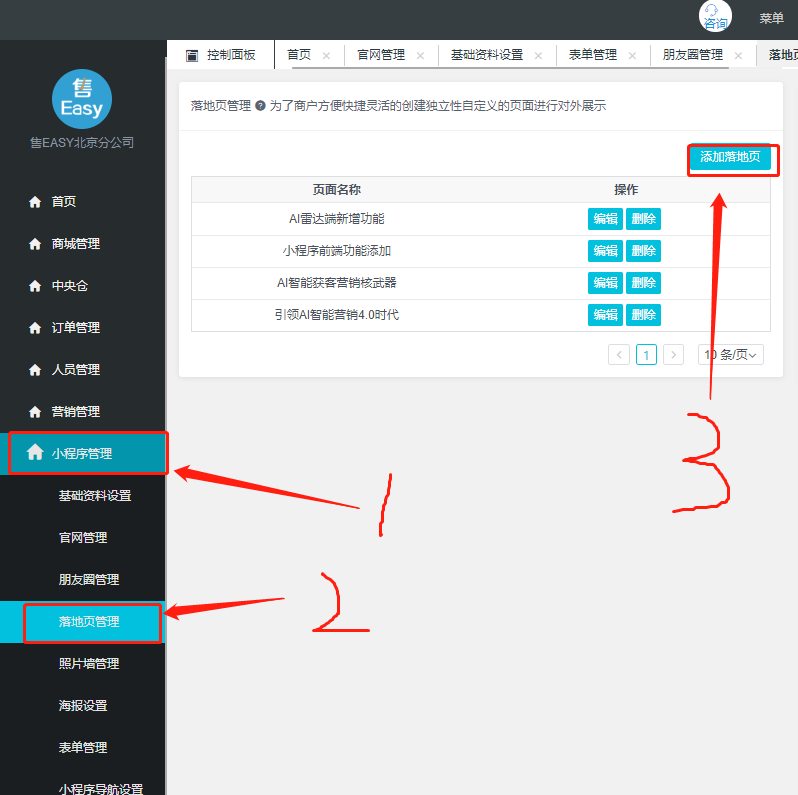Click the panel icon next to 控制面板

[192, 55]
